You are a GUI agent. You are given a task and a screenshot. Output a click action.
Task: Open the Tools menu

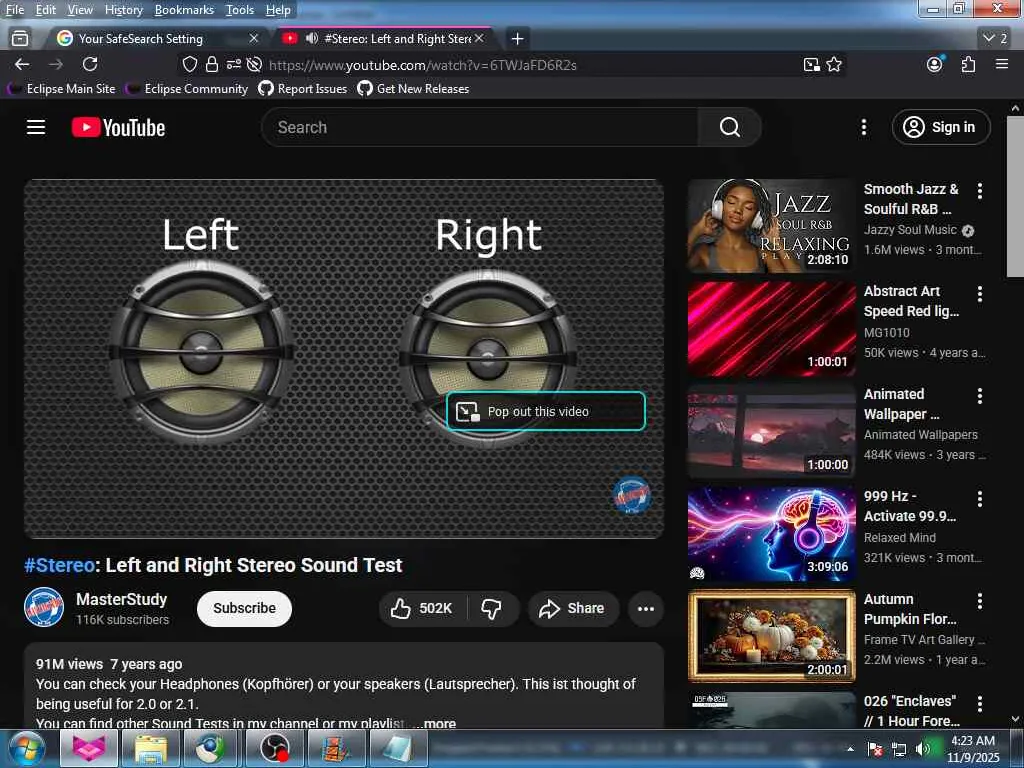240,10
